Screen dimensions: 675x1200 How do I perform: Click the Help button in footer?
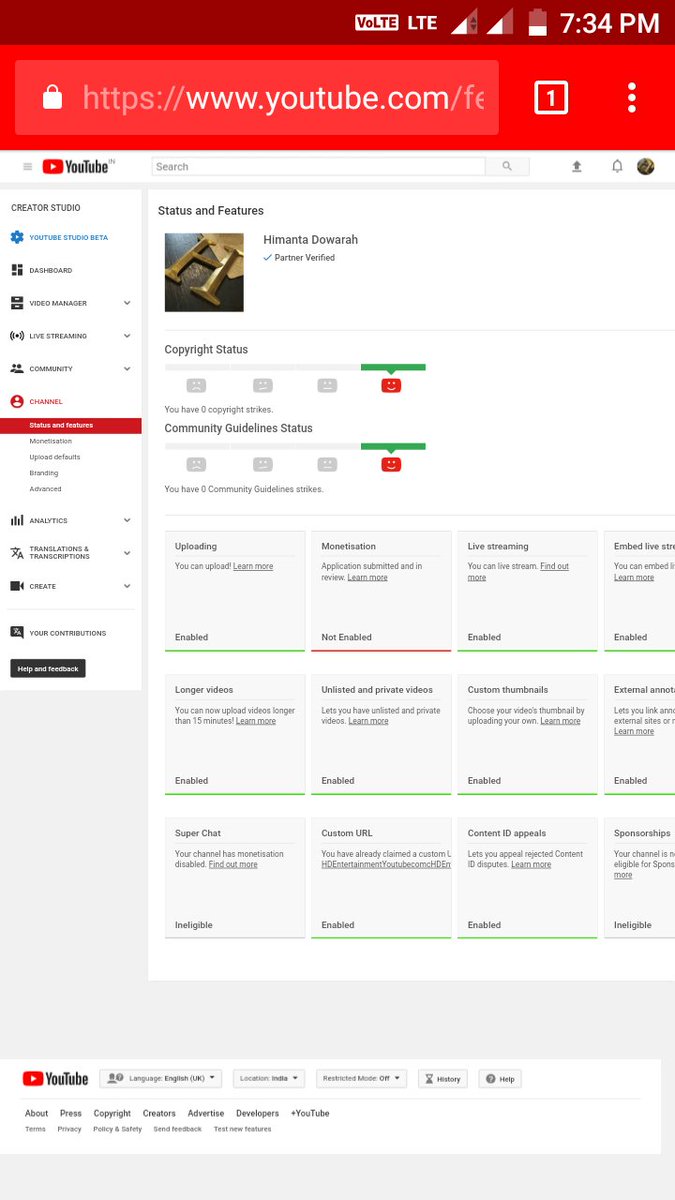pos(500,1079)
